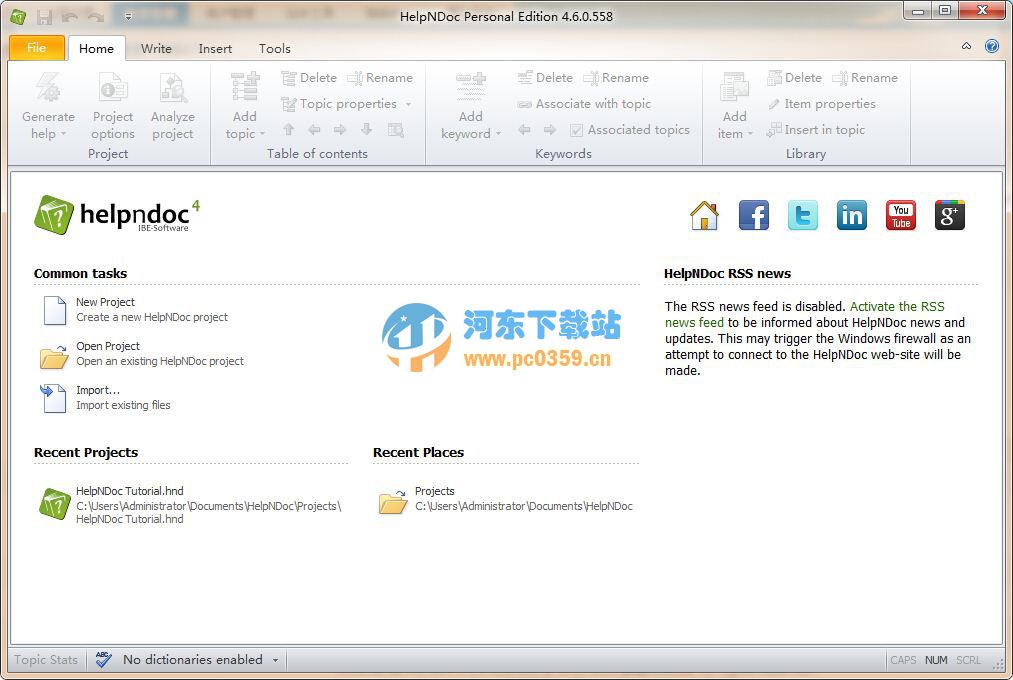Open the No dictionaries enabled dropdown

pyautogui.click(x=195, y=659)
